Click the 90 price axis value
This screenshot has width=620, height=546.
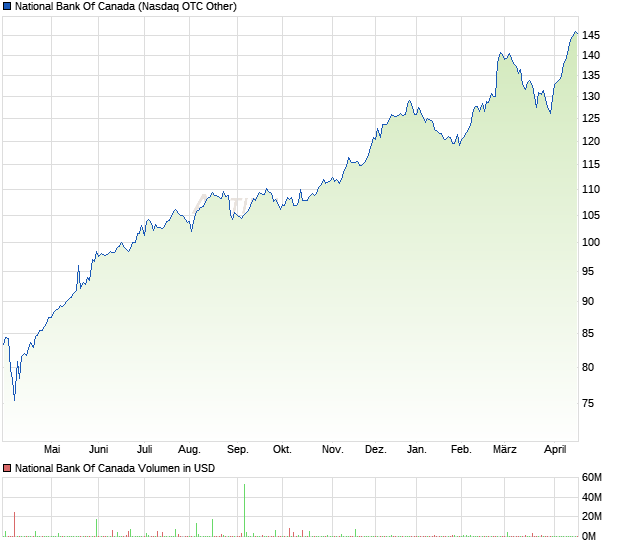tap(588, 301)
